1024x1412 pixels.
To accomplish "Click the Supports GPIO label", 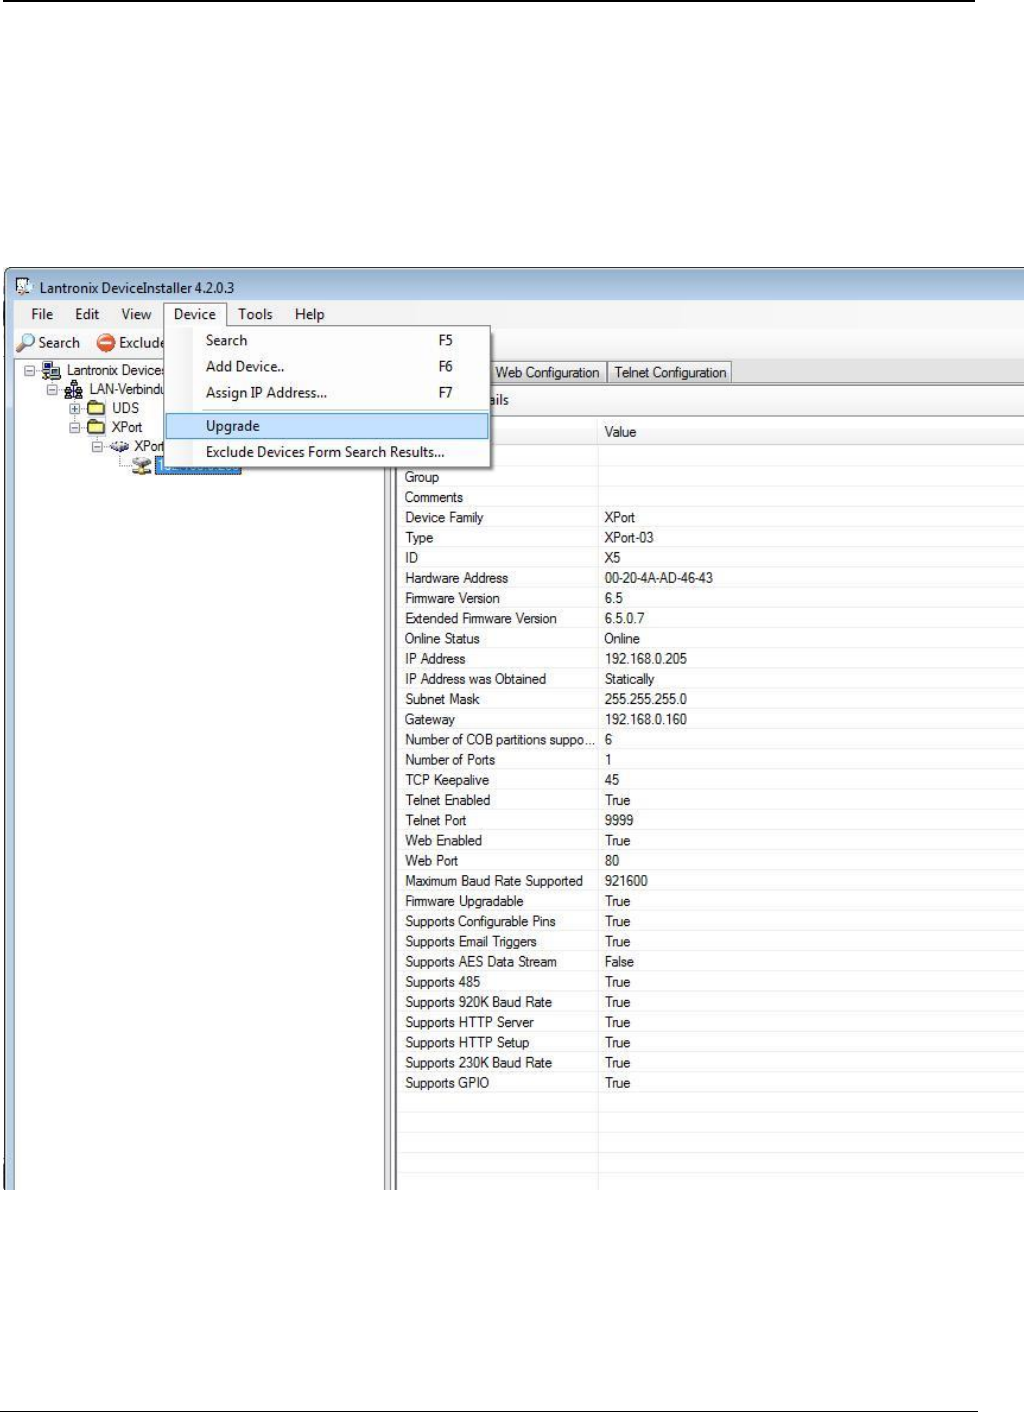I will click(x=447, y=1083).
